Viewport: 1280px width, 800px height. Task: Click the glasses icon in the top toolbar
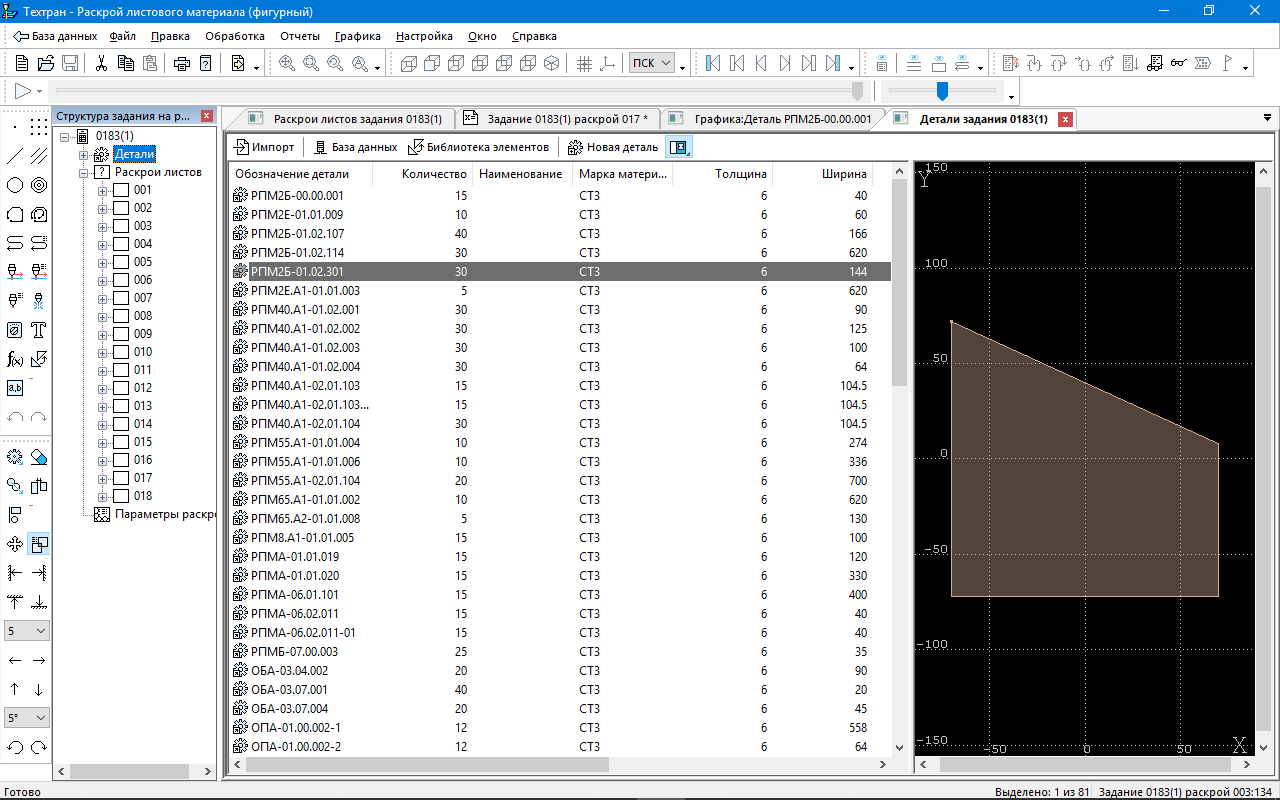(x=1178, y=64)
